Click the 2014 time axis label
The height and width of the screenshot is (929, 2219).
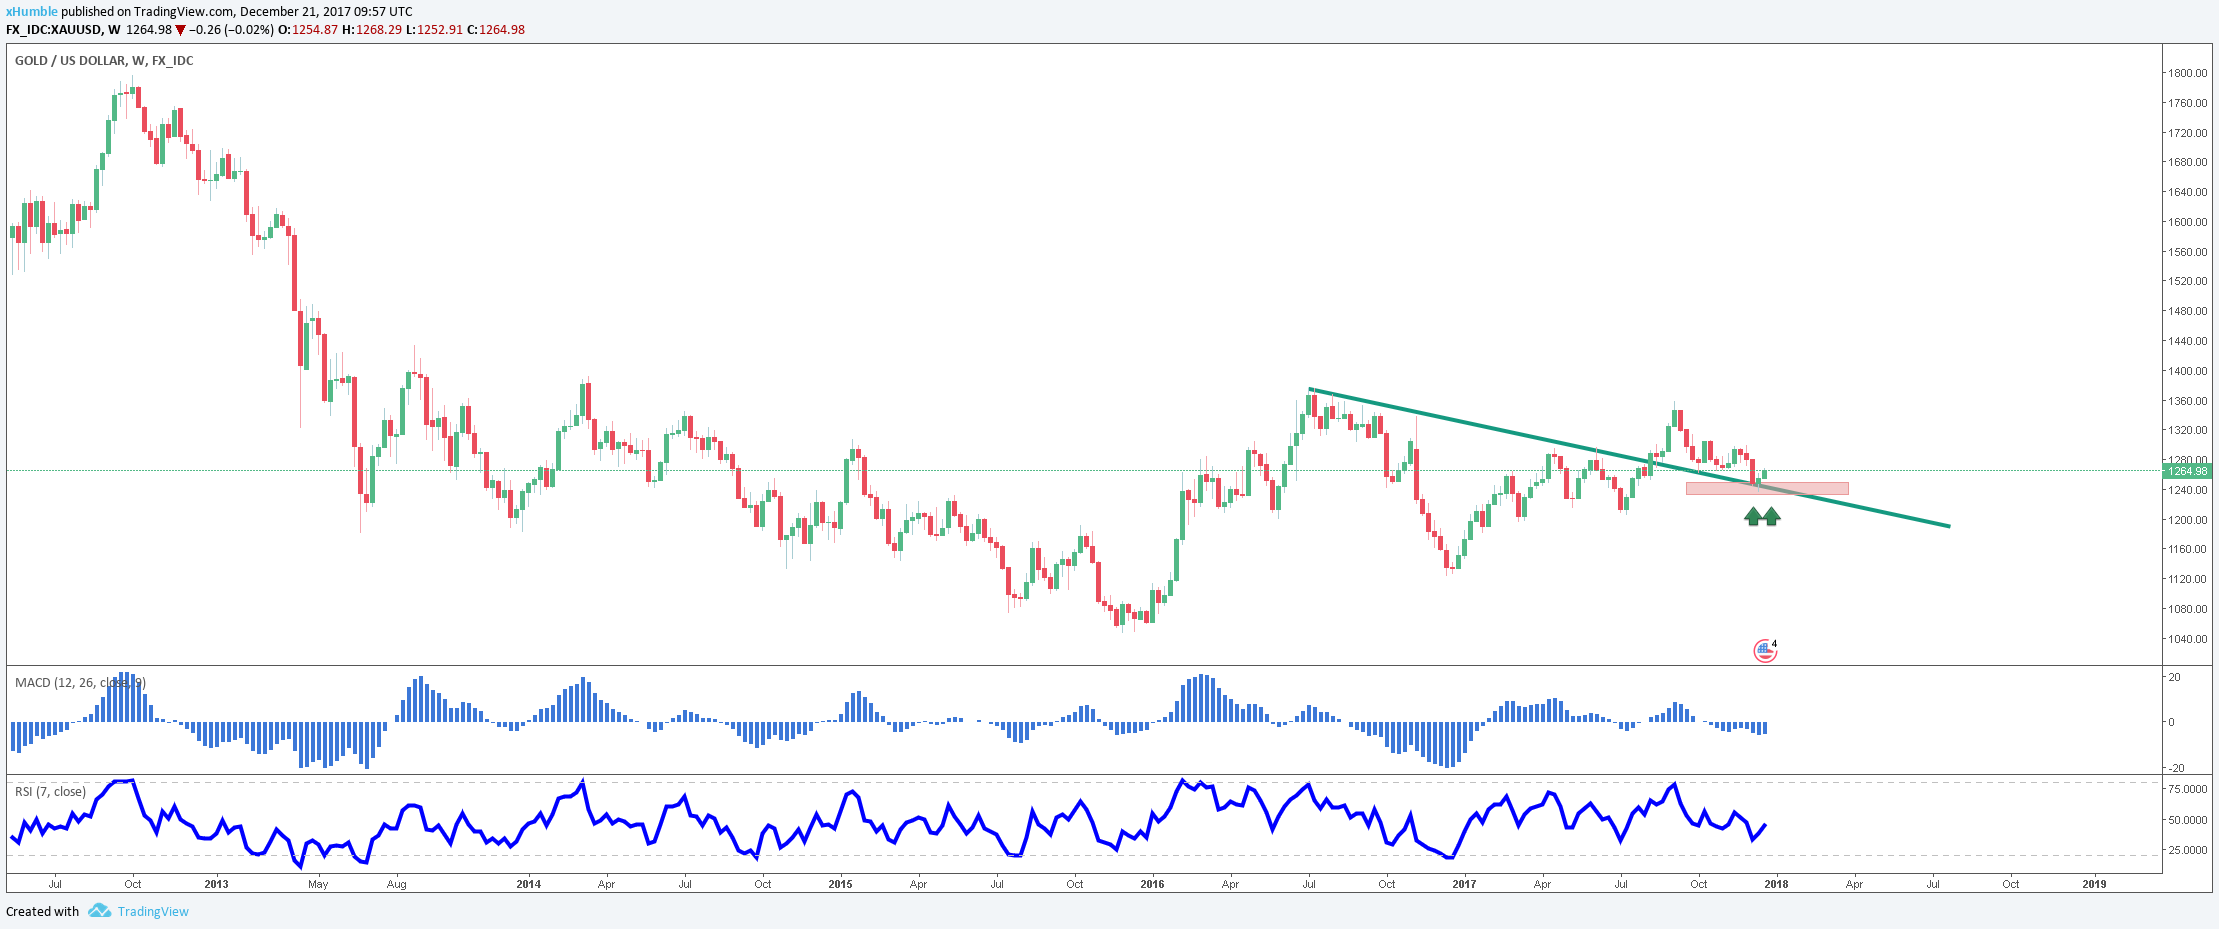(x=528, y=884)
